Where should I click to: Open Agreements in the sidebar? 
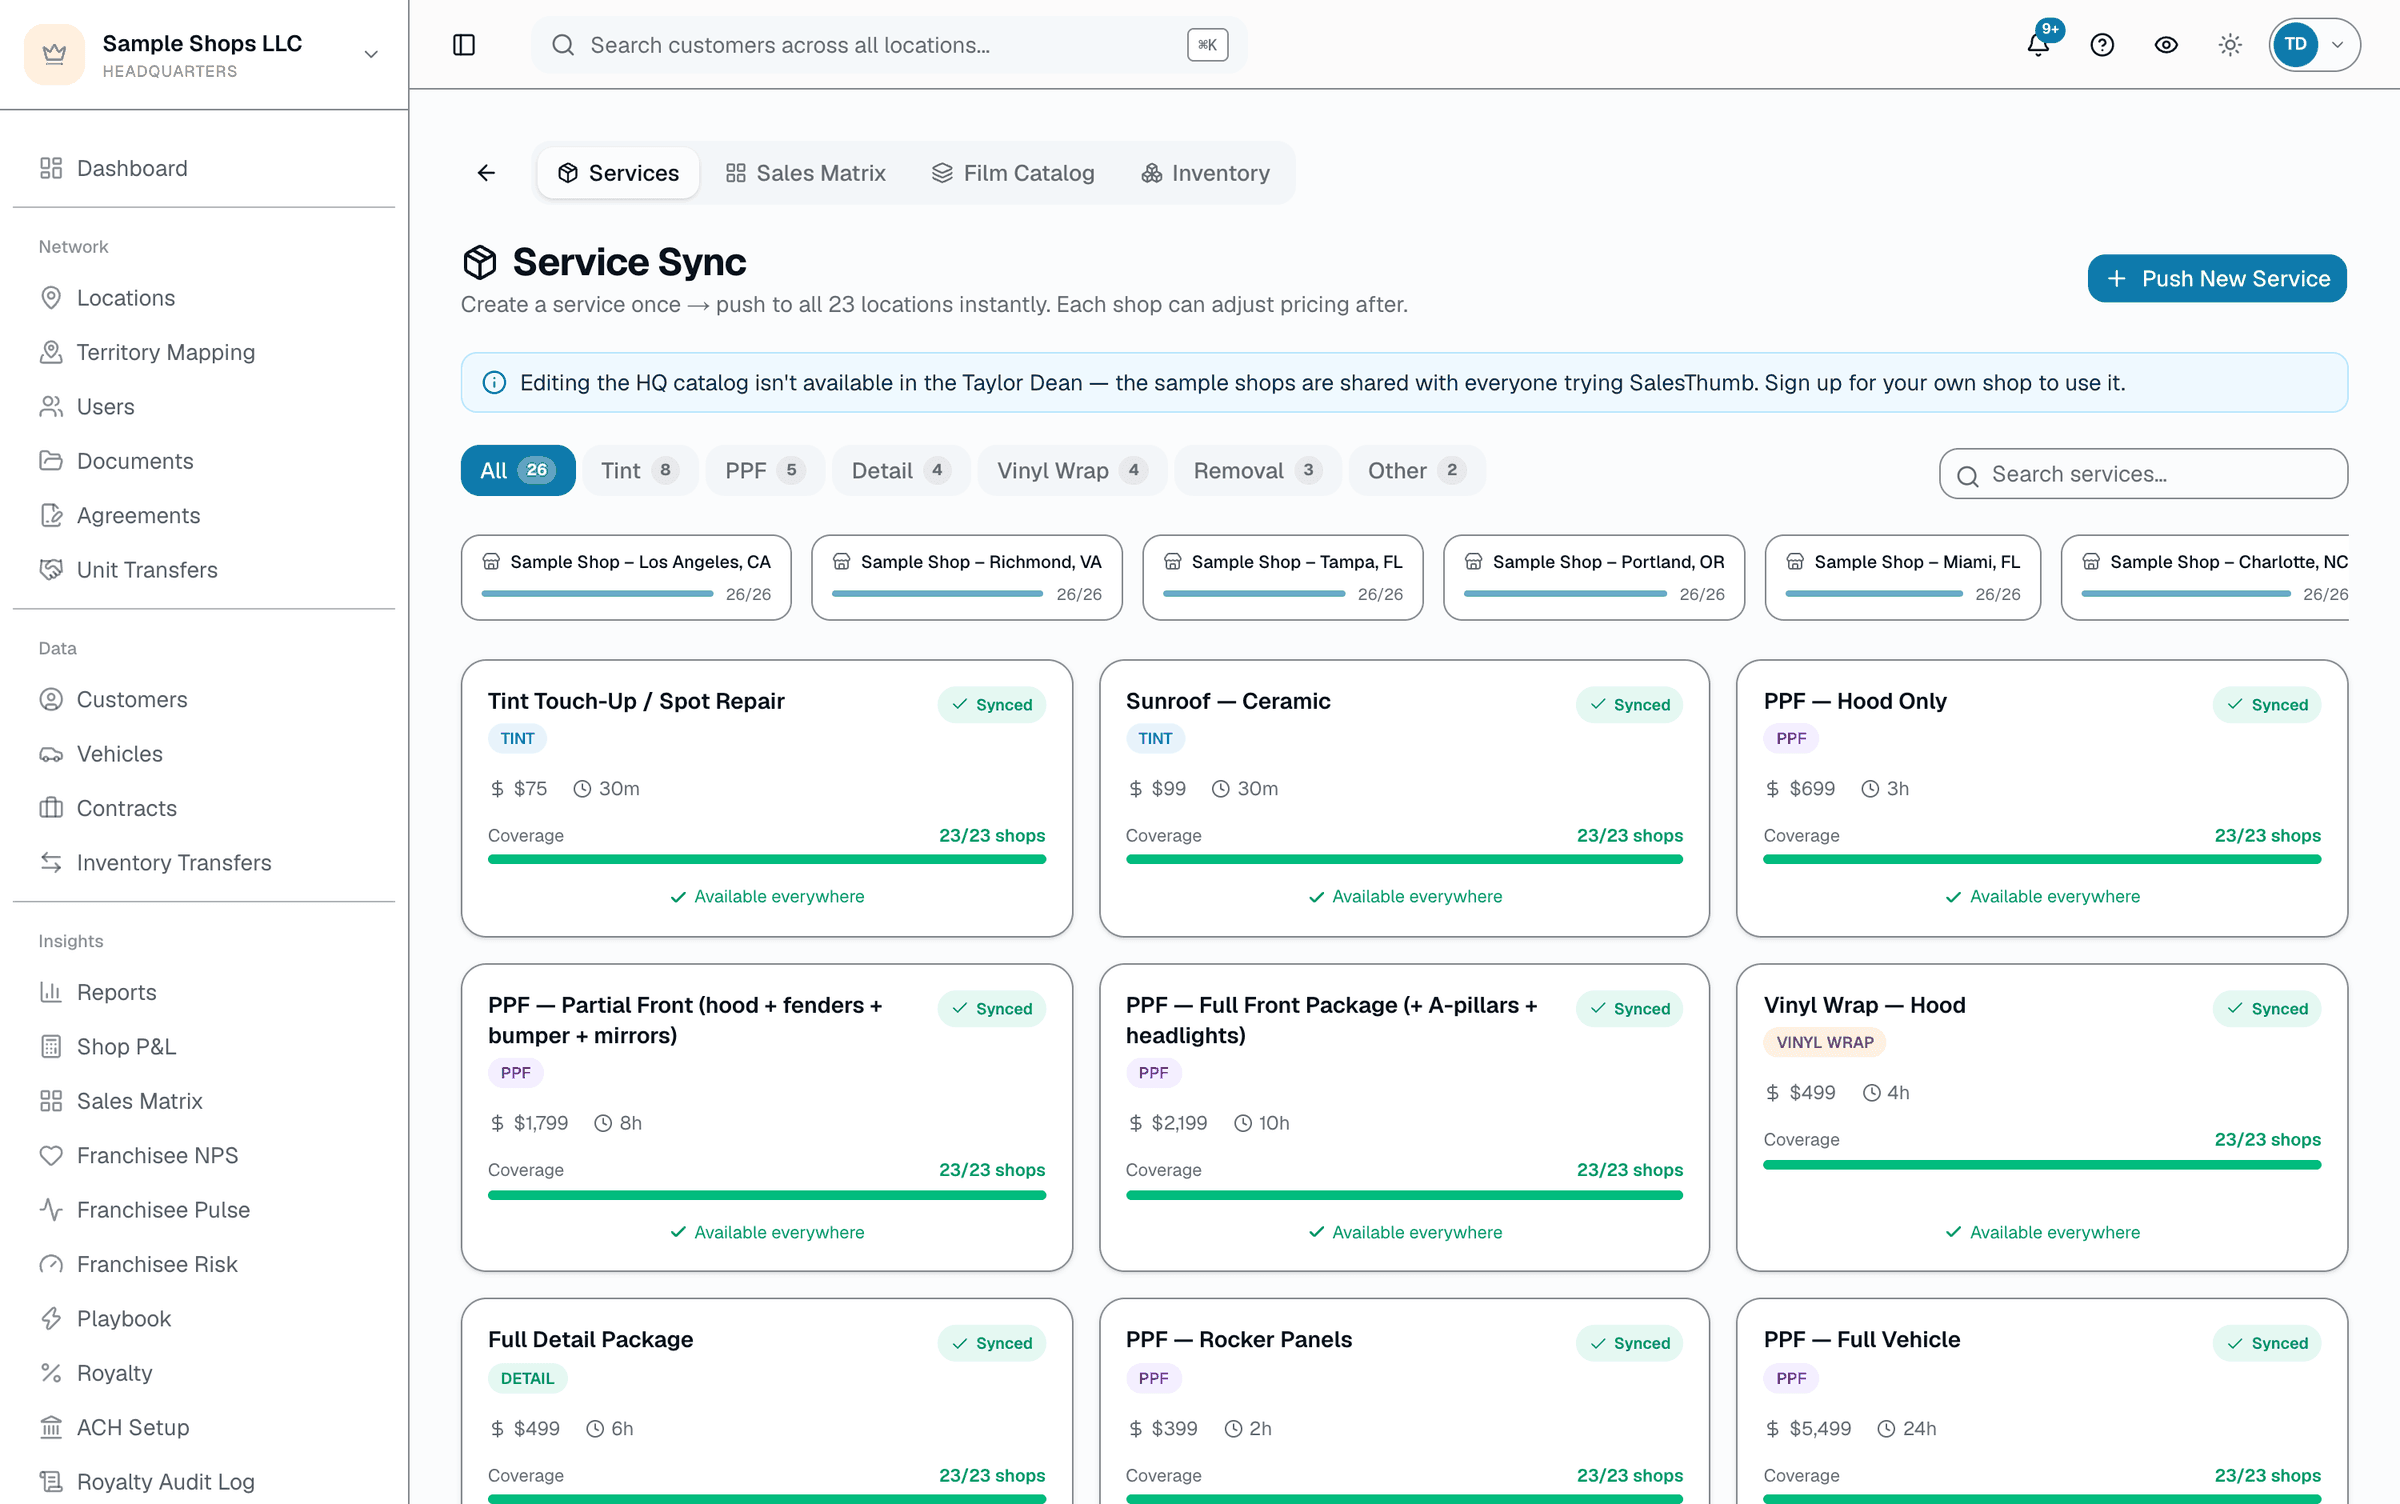click(x=204, y=515)
